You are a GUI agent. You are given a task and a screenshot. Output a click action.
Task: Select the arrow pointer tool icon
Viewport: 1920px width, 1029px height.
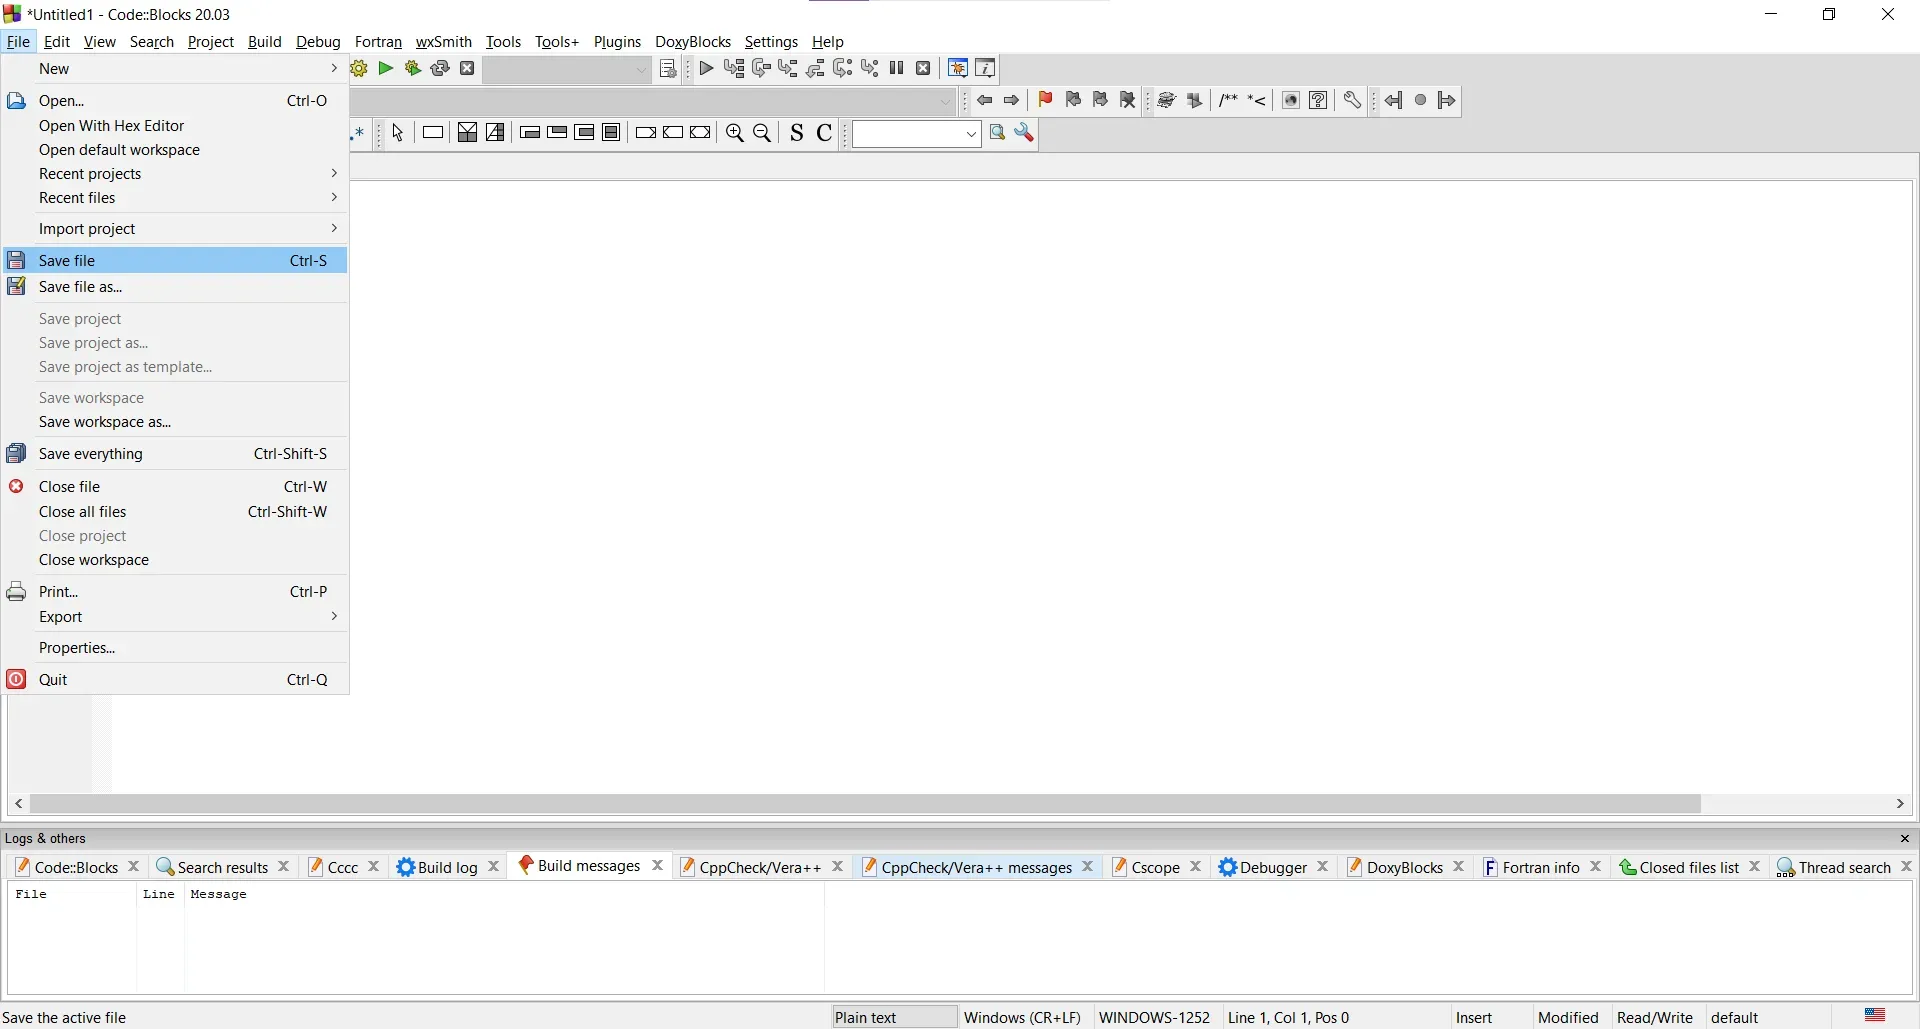399,134
